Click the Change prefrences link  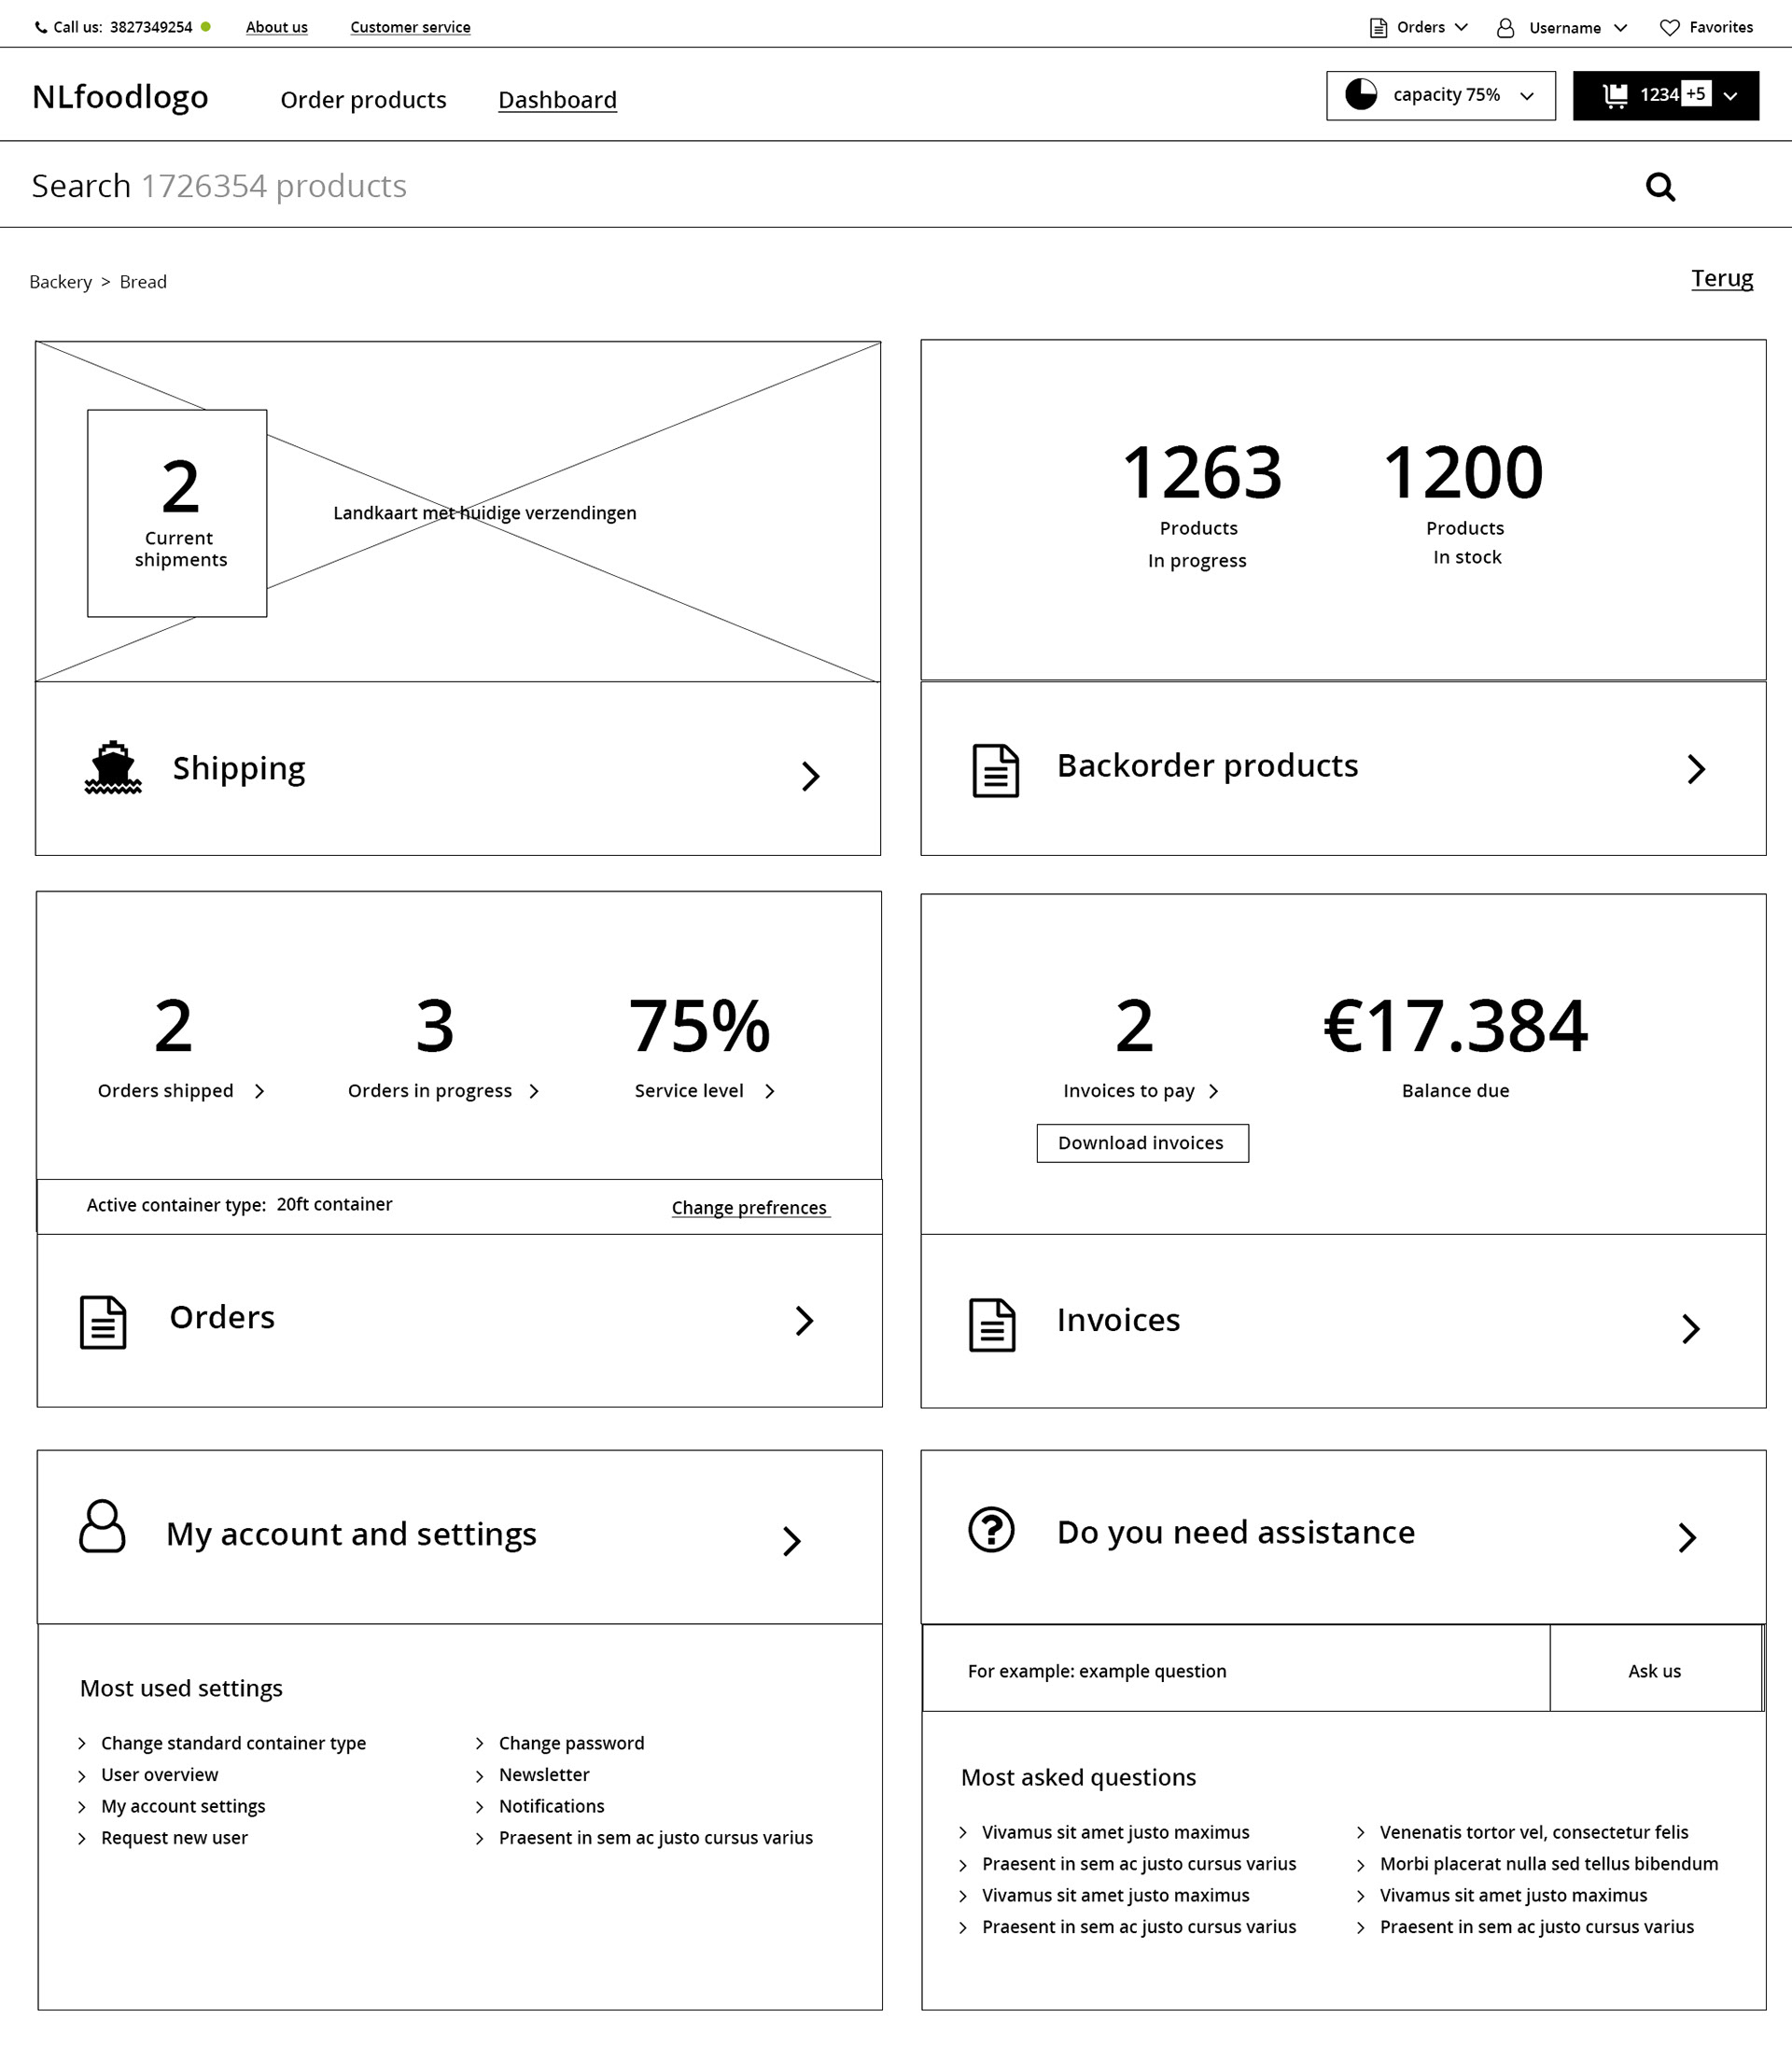(749, 1208)
